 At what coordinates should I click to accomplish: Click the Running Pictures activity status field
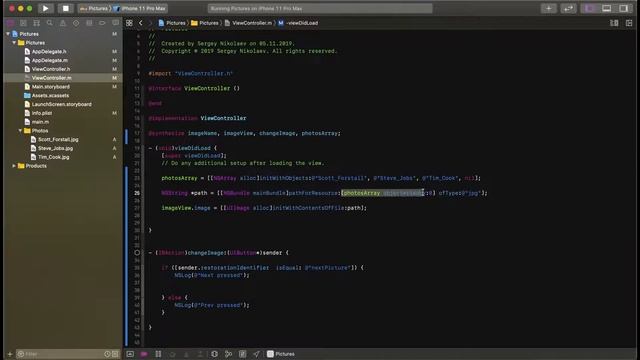[320, 9]
